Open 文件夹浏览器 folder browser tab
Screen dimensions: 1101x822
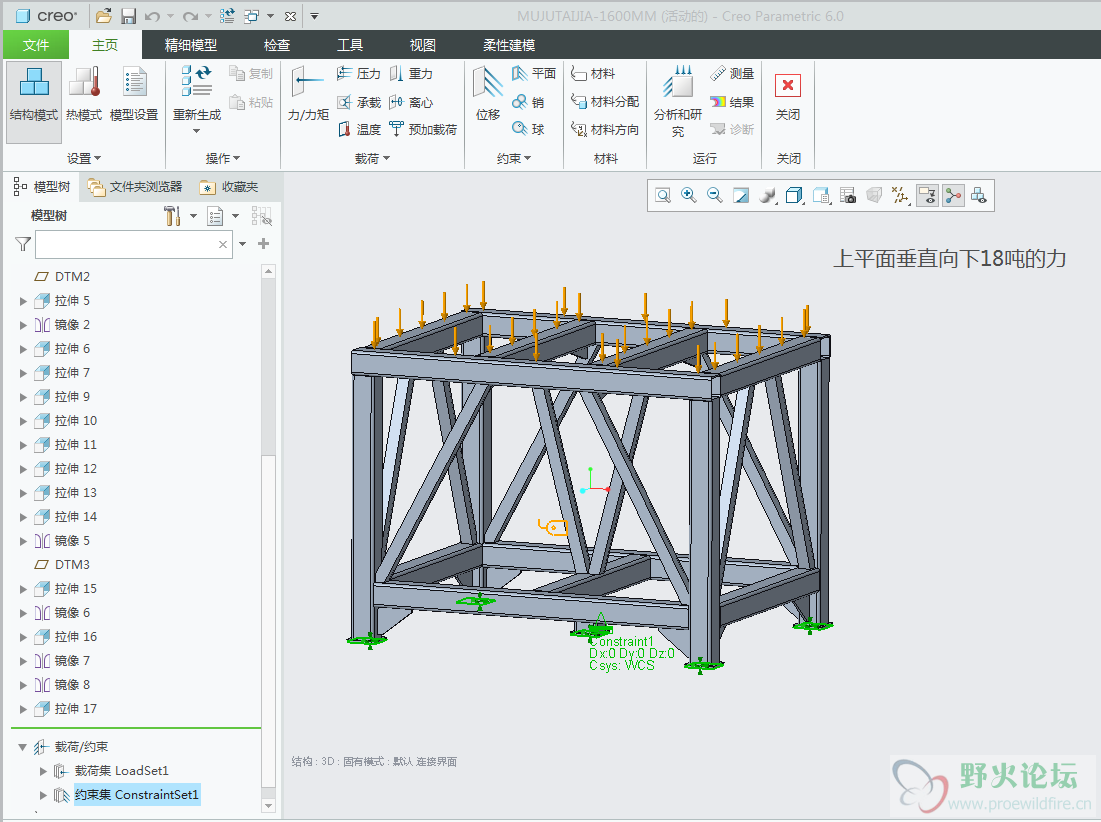[x=135, y=187]
